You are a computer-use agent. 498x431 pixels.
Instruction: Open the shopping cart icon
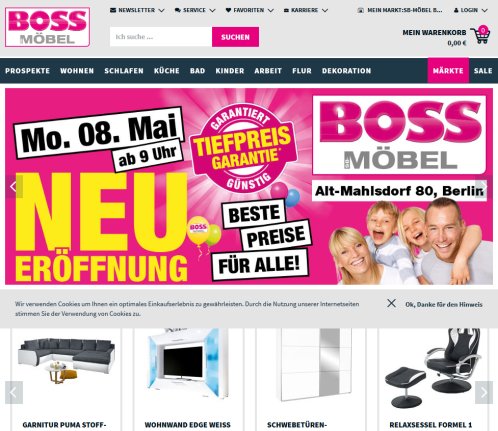pos(480,35)
